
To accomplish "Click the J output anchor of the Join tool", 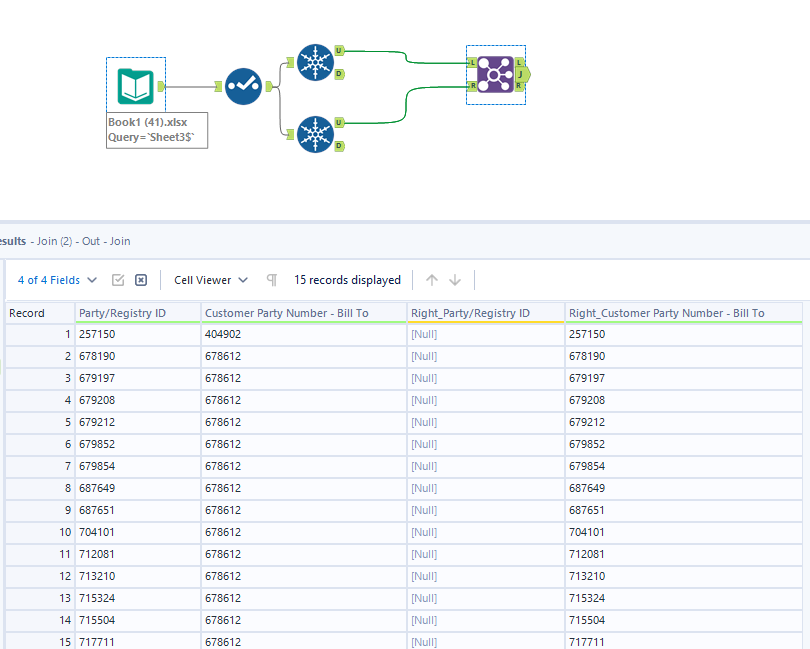I will tap(522, 74).
